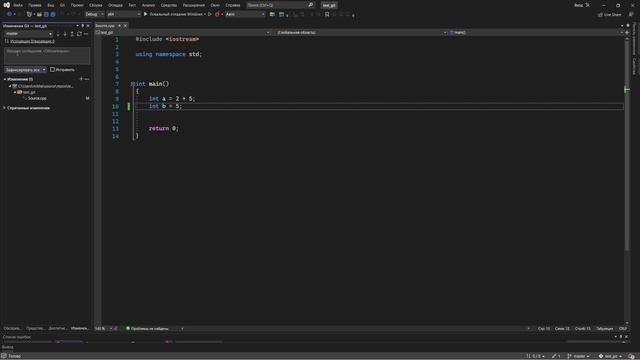This screenshot has height=360, width=640.
Task: Open the main() member navigation dropdown
Action: (x=535, y=33)
